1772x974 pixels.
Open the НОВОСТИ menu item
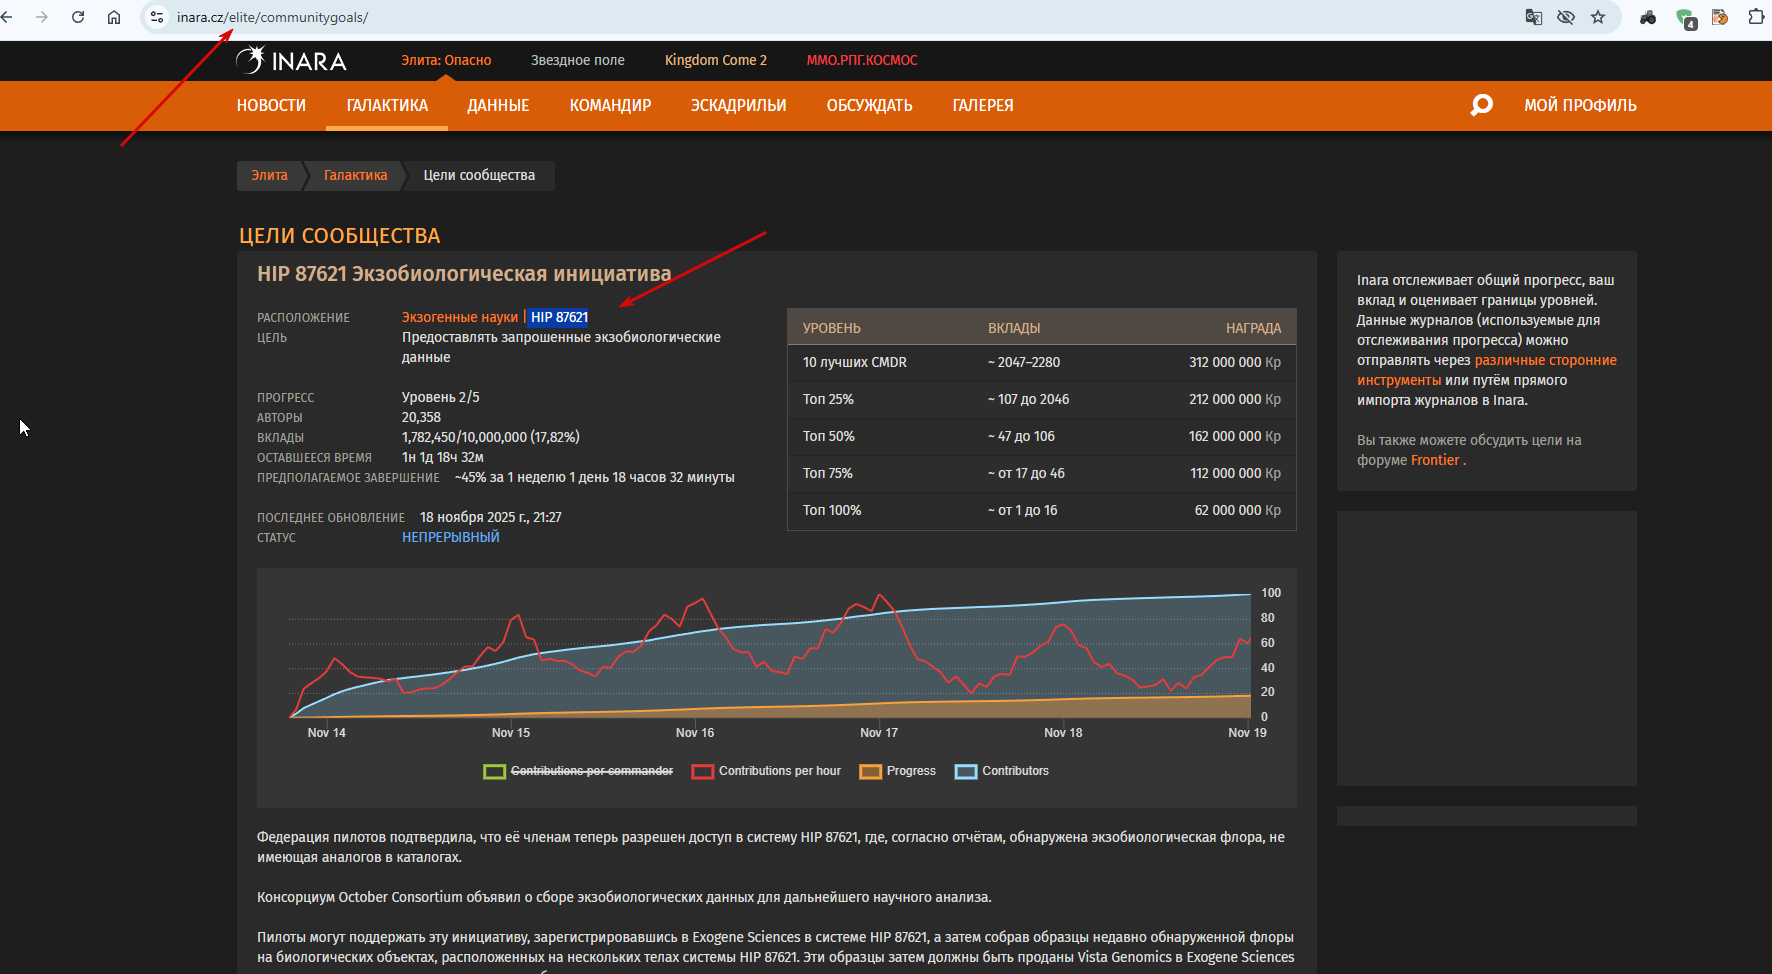coord(271,106)
